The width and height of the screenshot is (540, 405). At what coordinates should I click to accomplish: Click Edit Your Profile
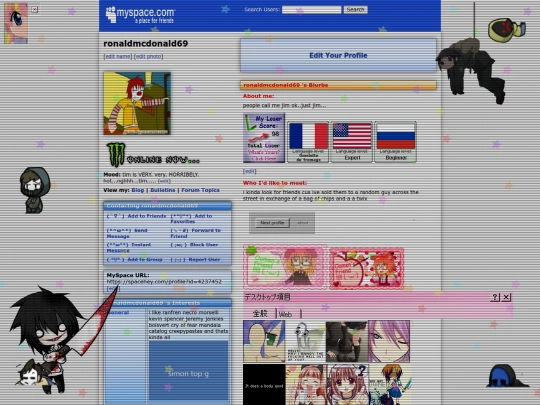point(338,55)
